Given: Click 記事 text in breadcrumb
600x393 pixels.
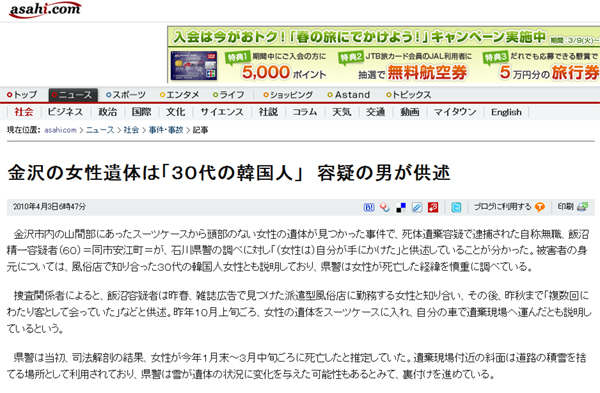Looking at the screenshot, I should [x=201, y=130].
